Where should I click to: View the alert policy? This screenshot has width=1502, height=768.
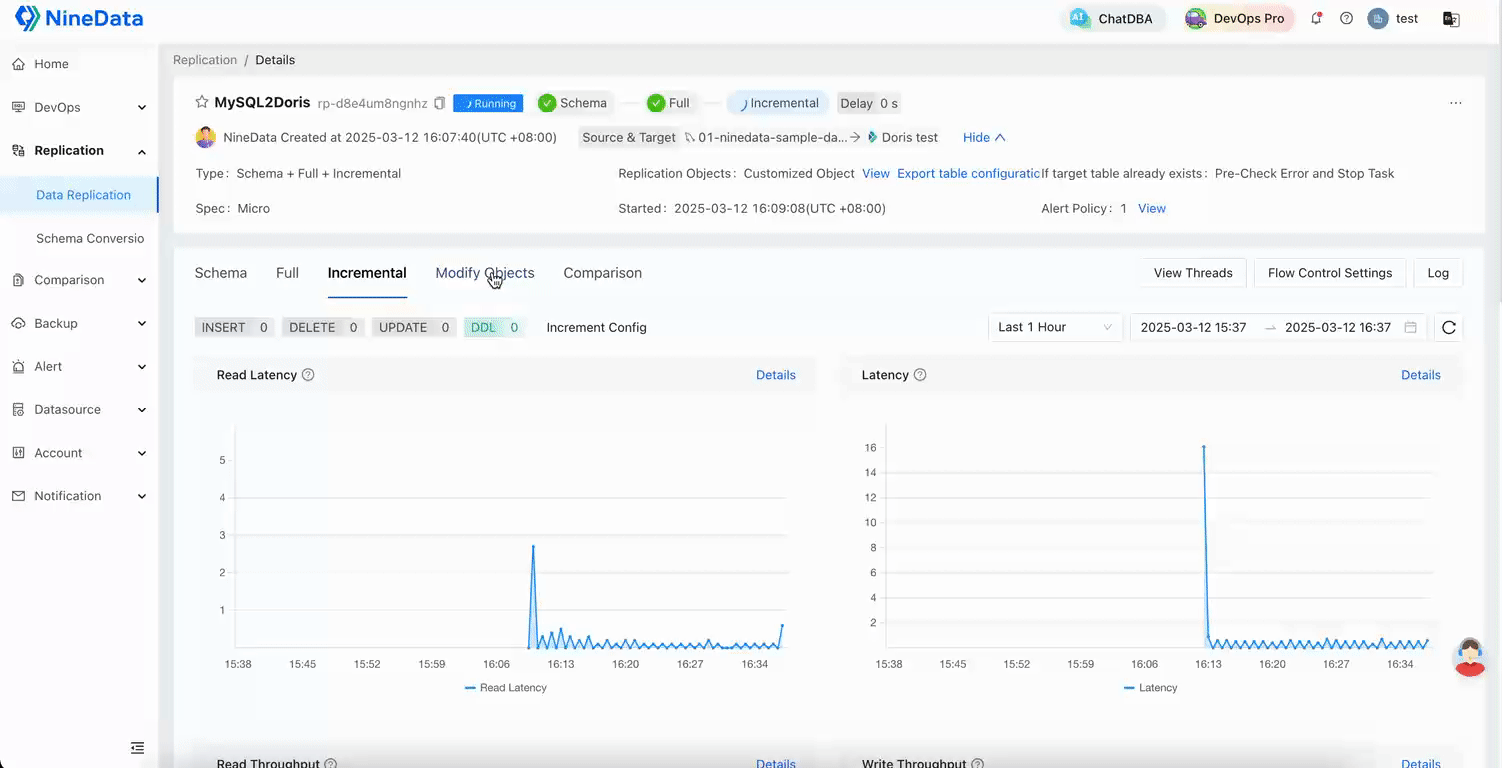tap(1152, 208)
